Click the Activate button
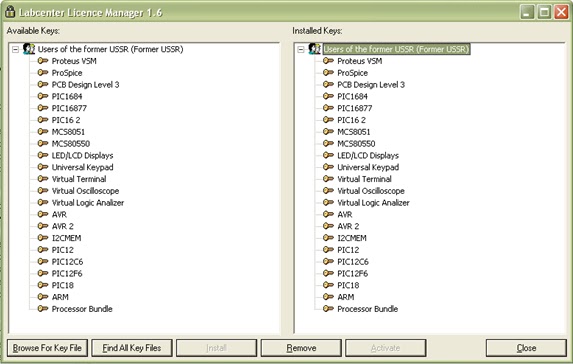The height and width of the screenshot is (364, 573). (x=386, y=348)
